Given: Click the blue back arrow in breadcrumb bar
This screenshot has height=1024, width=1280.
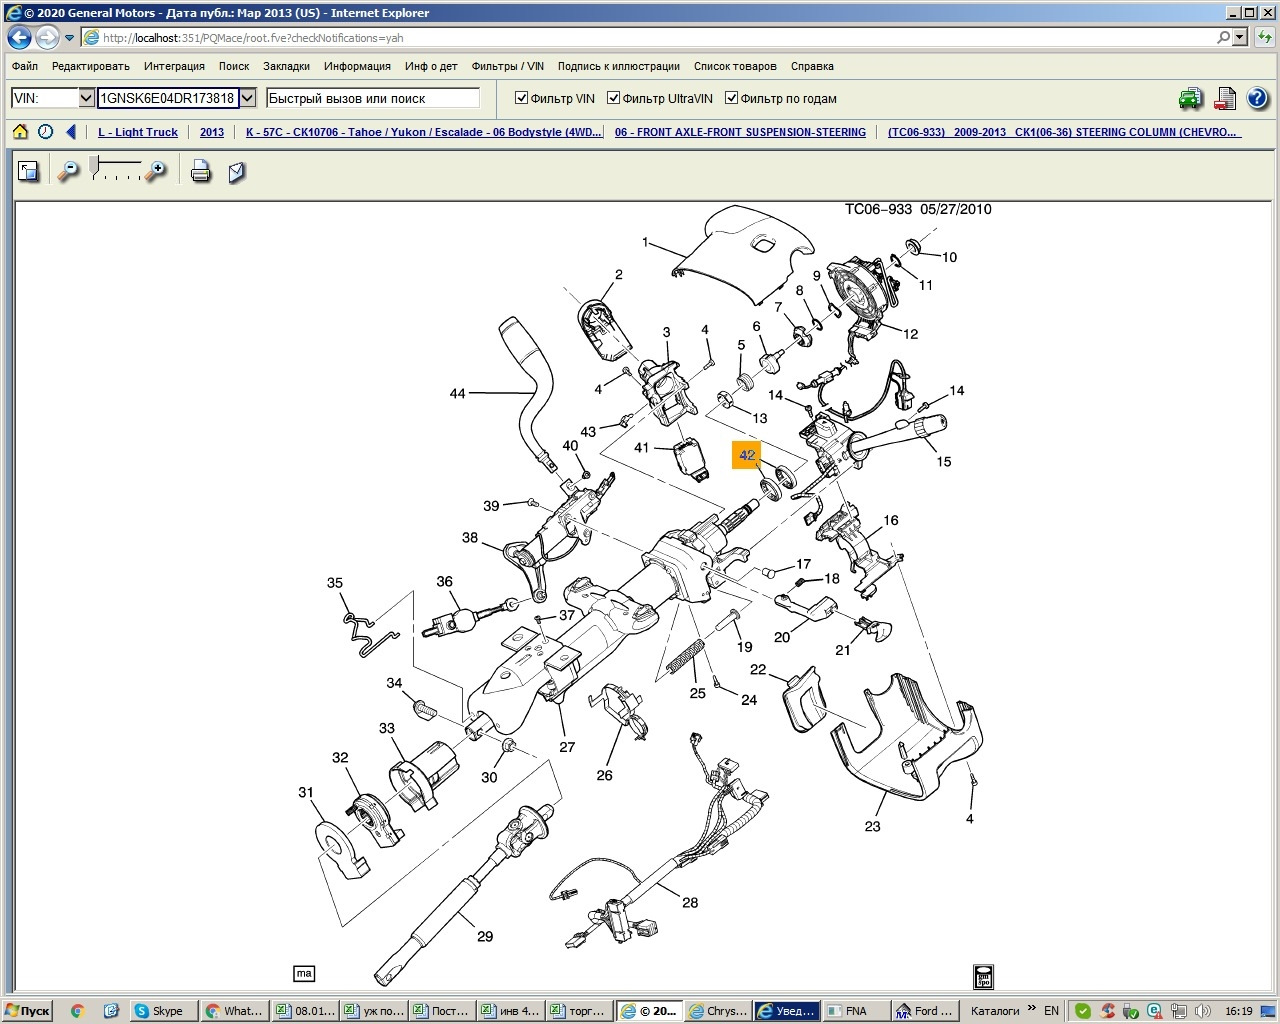Looking at the screenshot, I should pos(71,132).
